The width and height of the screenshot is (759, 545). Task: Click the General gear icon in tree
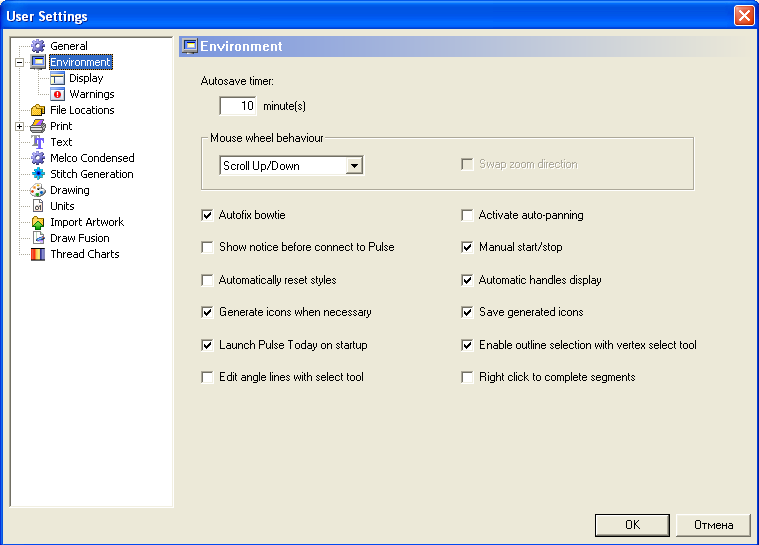pos(38,46)
